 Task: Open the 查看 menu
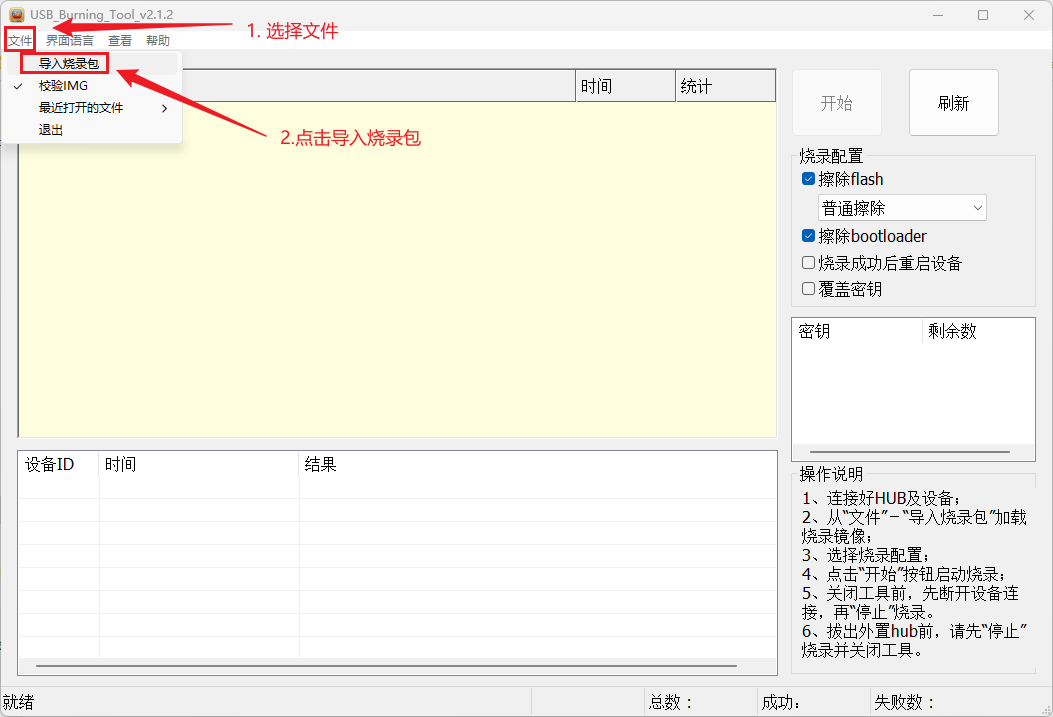pyautogui.click(x=120, y=41)
